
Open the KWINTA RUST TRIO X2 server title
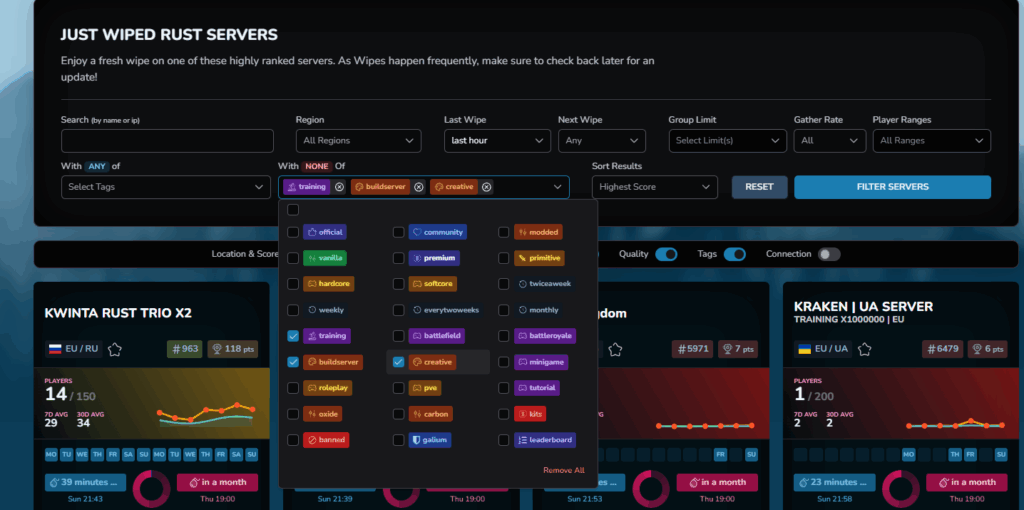coord(118,313)
